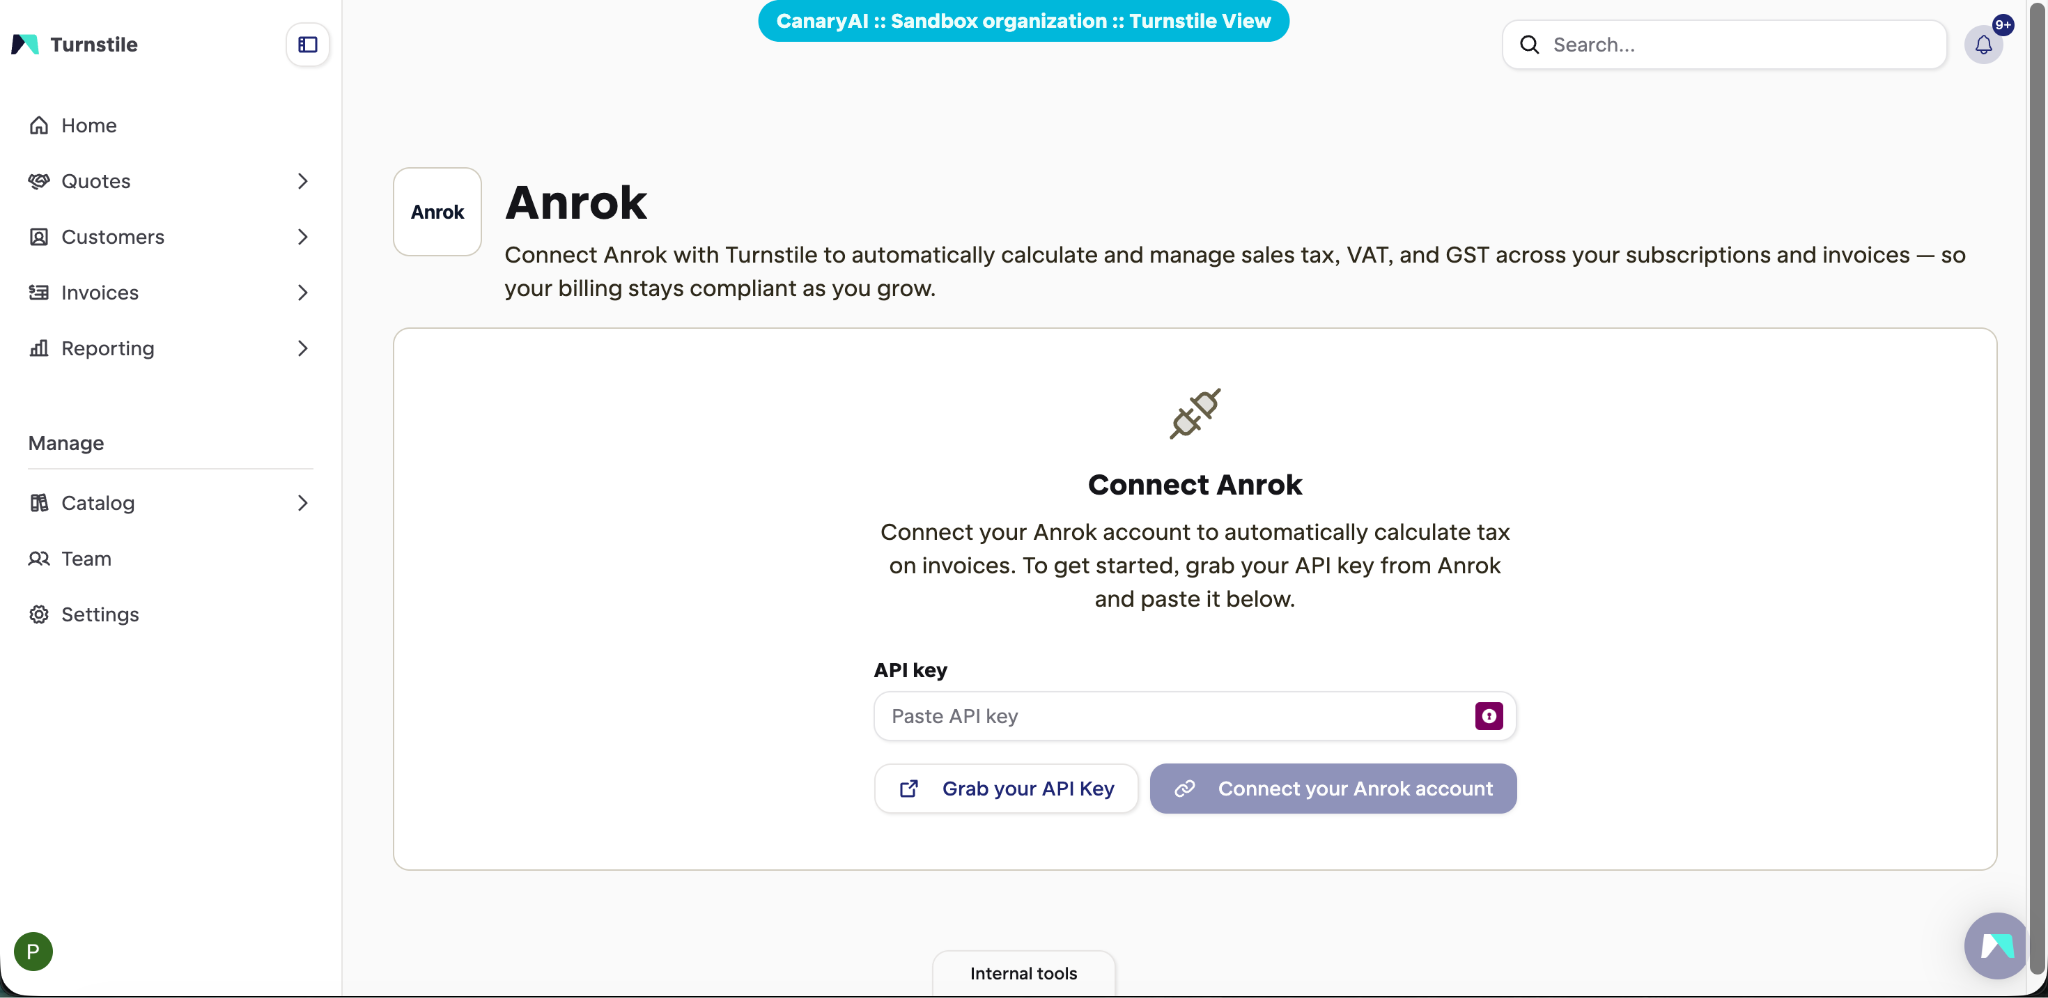Expand the Invoices chevron
The width and height of the screenshot is (2048, 998).
302,293
